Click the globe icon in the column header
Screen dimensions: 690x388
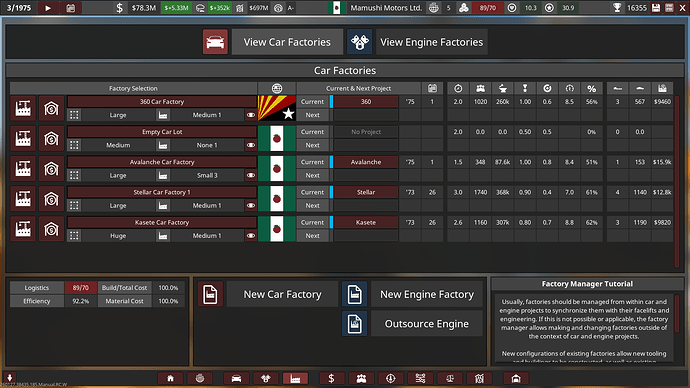coord(277,88)
